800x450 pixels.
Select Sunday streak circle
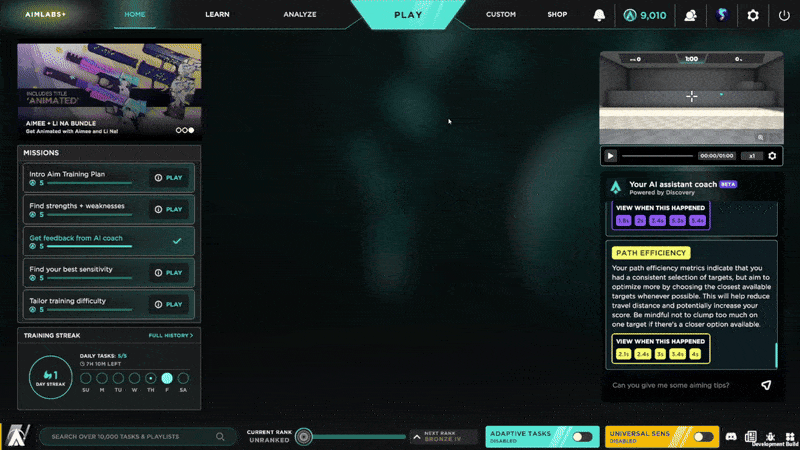click(x=86, y=378)
